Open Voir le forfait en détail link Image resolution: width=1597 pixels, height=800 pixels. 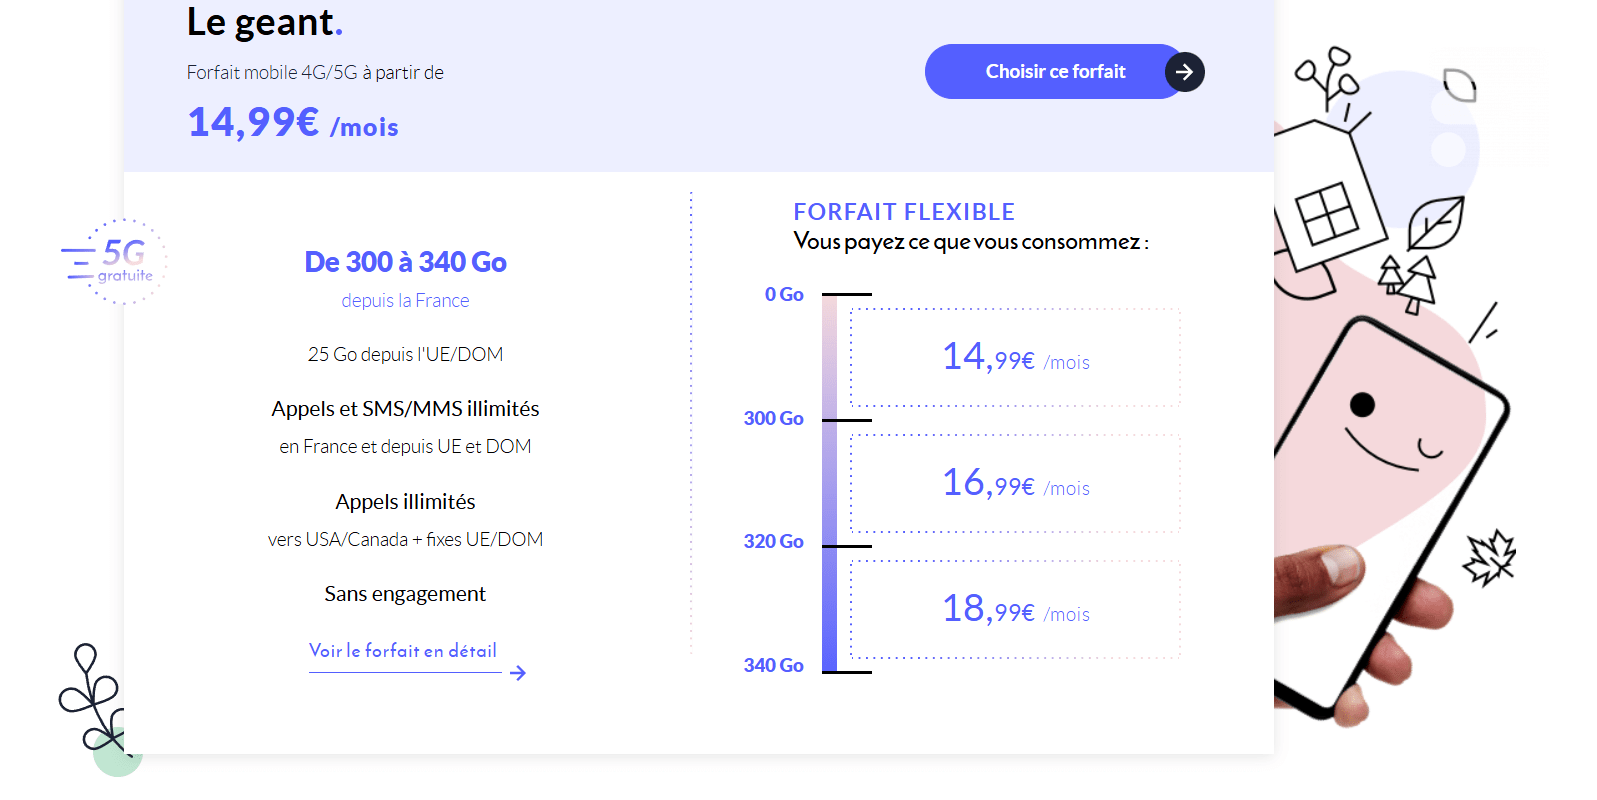[x=403, y=651]
